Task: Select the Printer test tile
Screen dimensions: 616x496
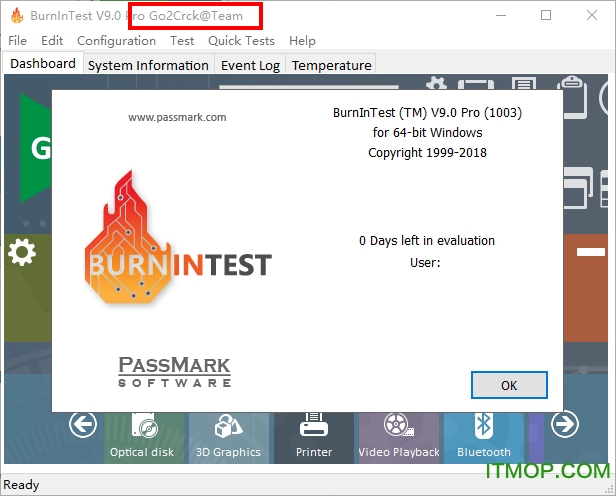Action: tap(314, 437)
